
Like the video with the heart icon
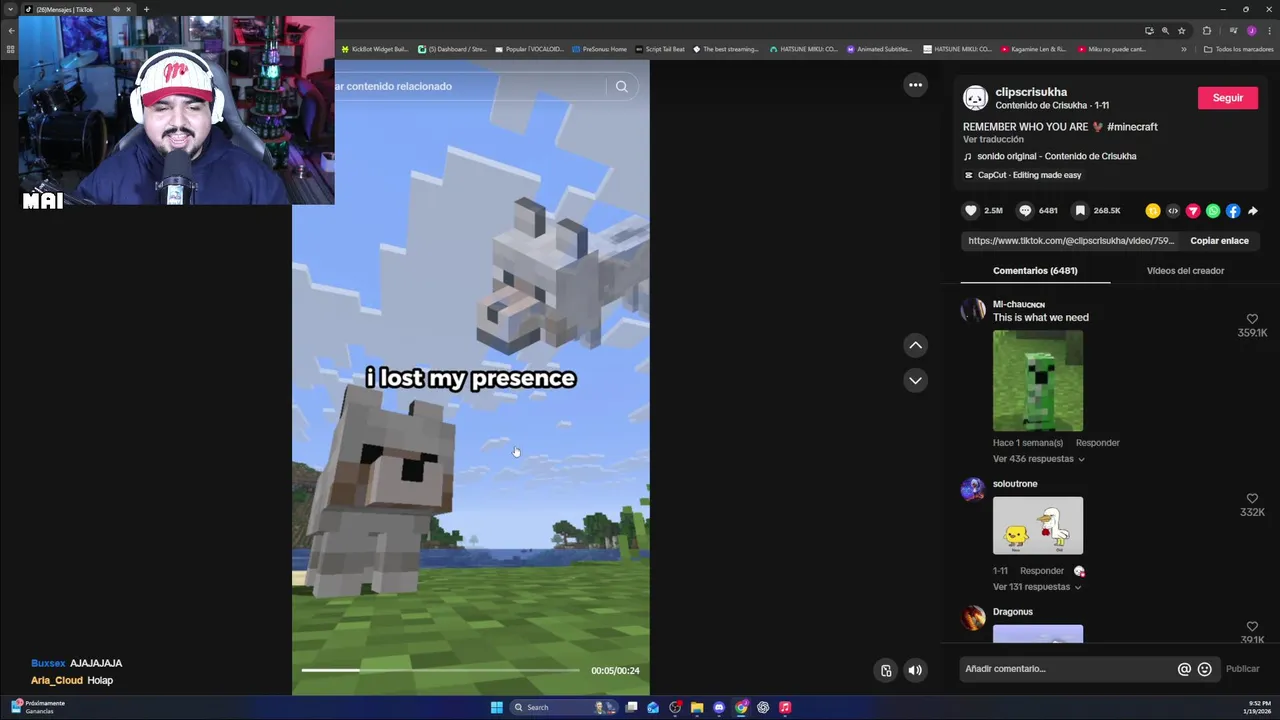tap(970, 211)
